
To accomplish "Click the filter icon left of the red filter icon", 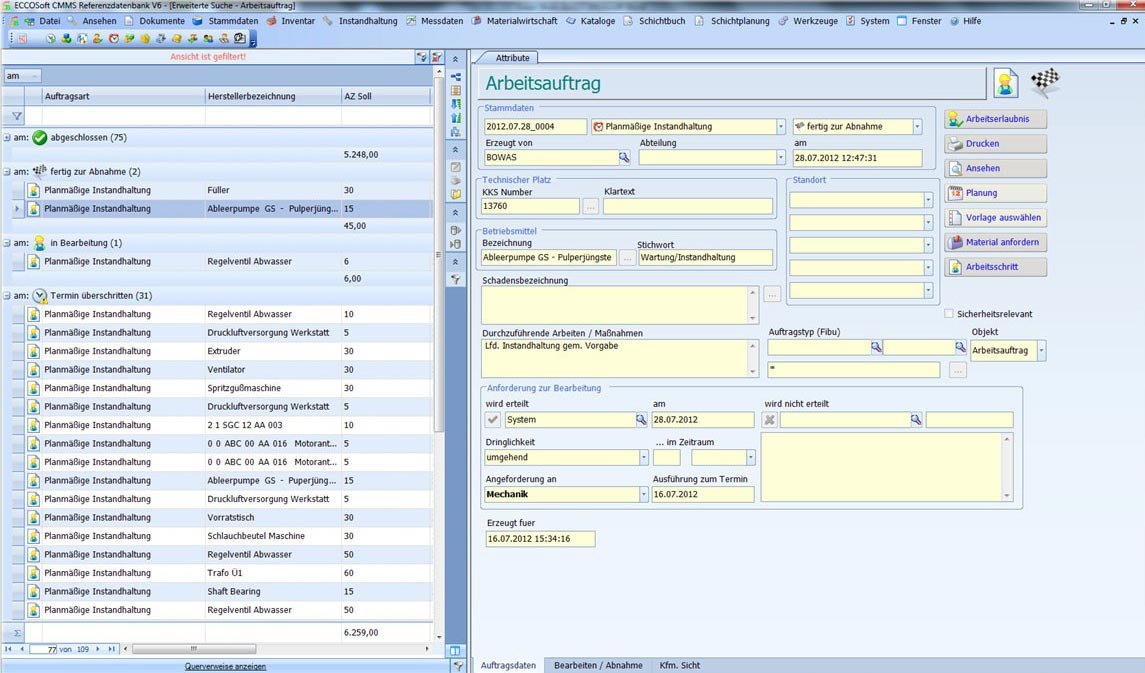I will (421, 57).
